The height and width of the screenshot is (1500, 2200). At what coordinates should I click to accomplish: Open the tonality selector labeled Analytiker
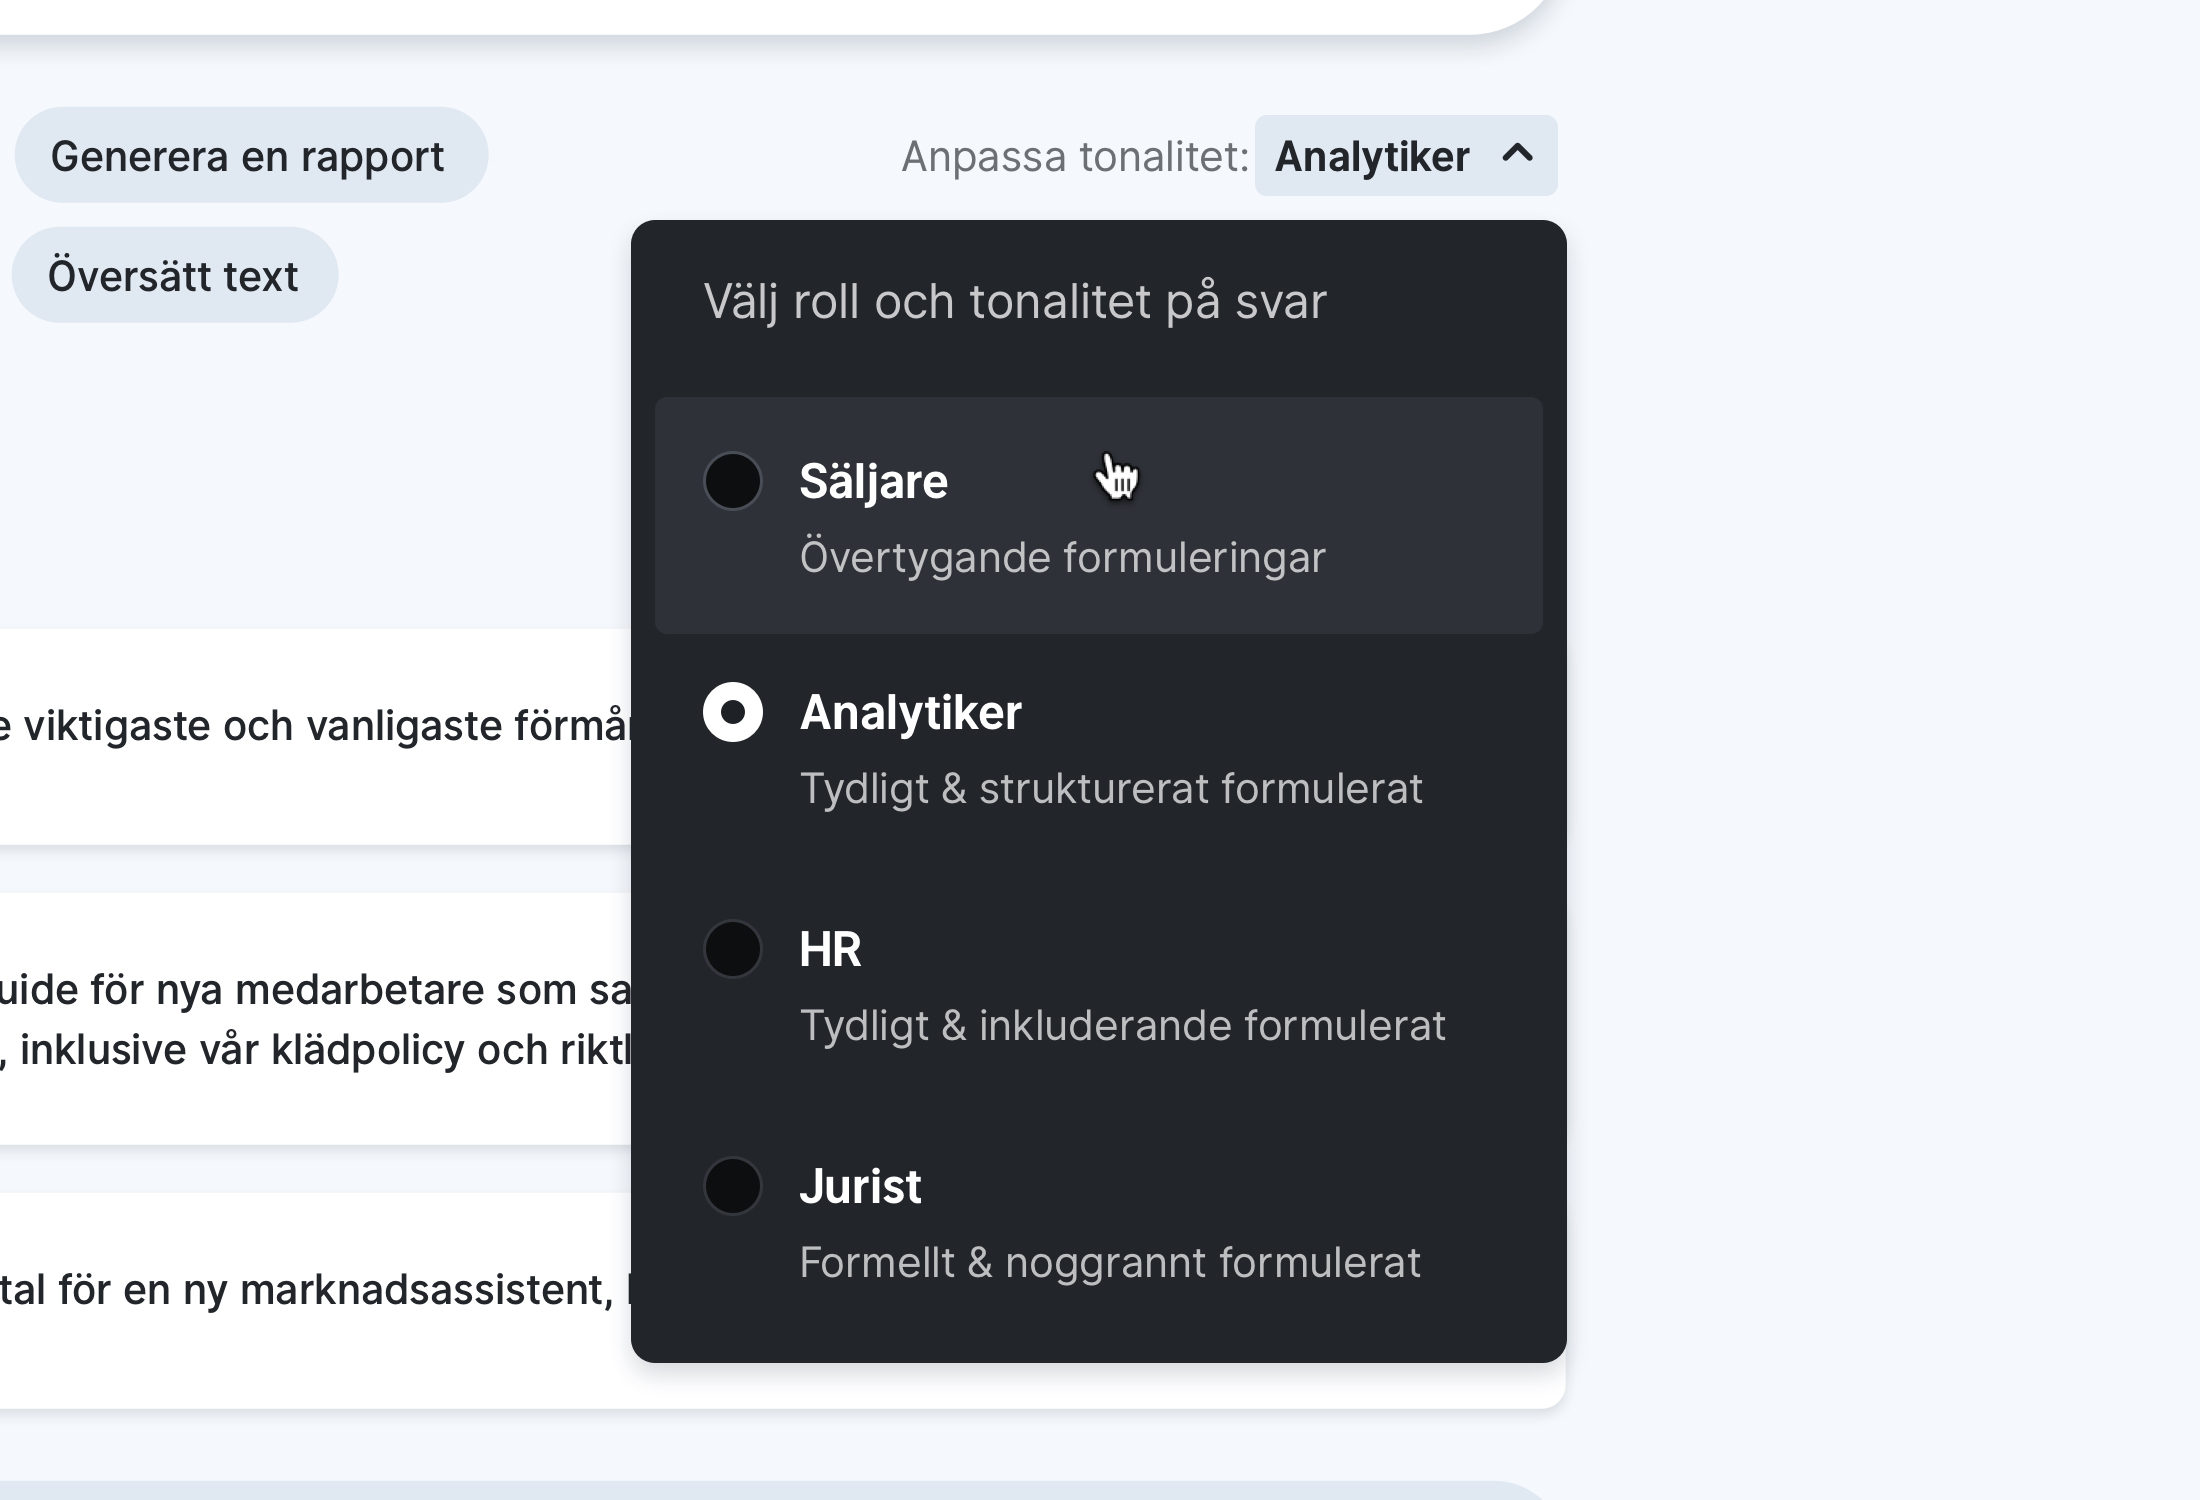(x=1404, y=156)
